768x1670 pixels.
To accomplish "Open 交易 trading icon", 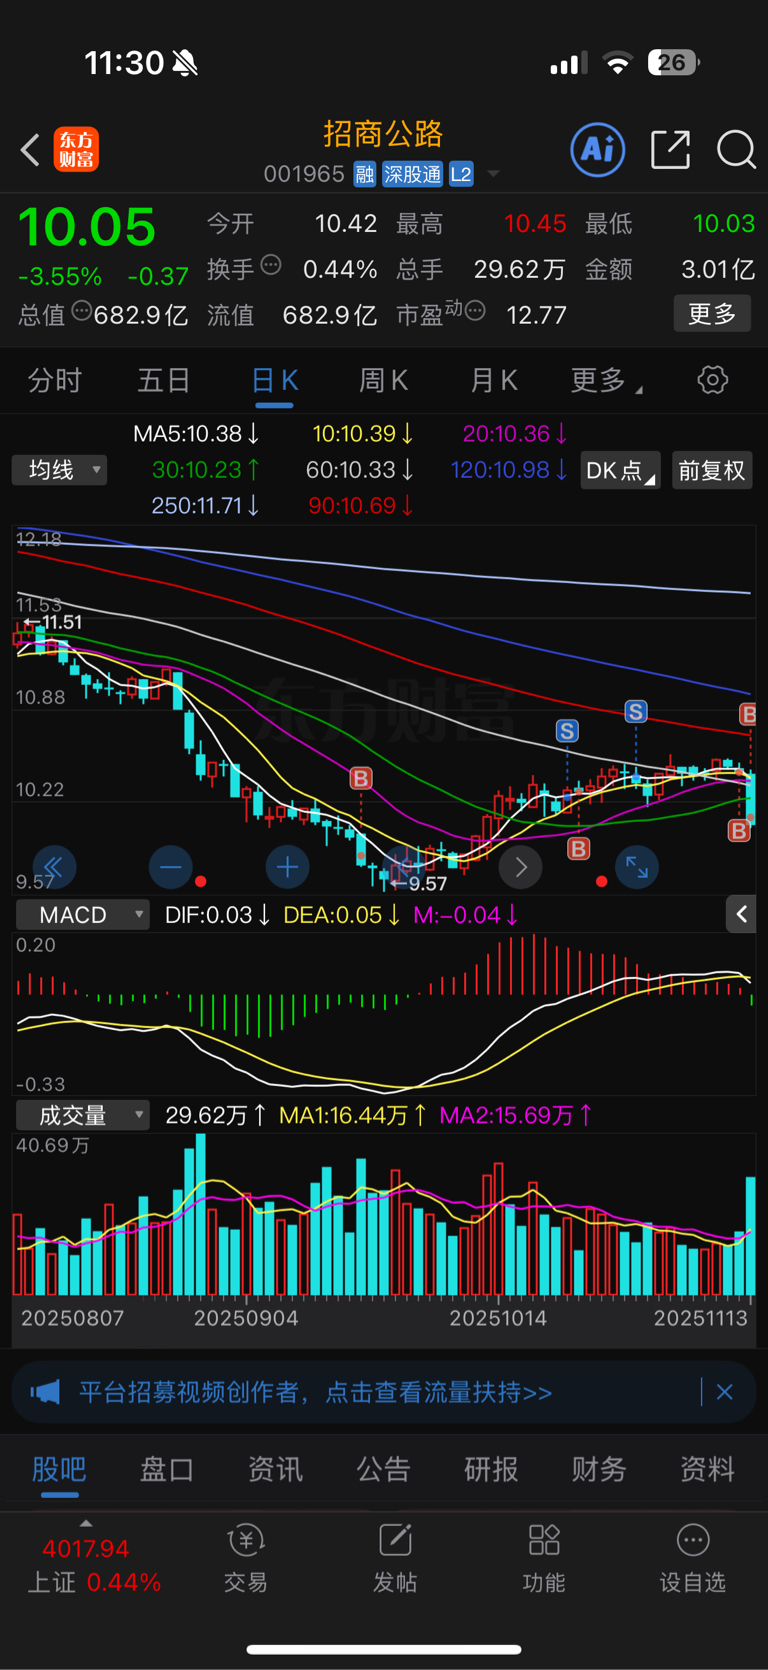I will pos(246,1558).
